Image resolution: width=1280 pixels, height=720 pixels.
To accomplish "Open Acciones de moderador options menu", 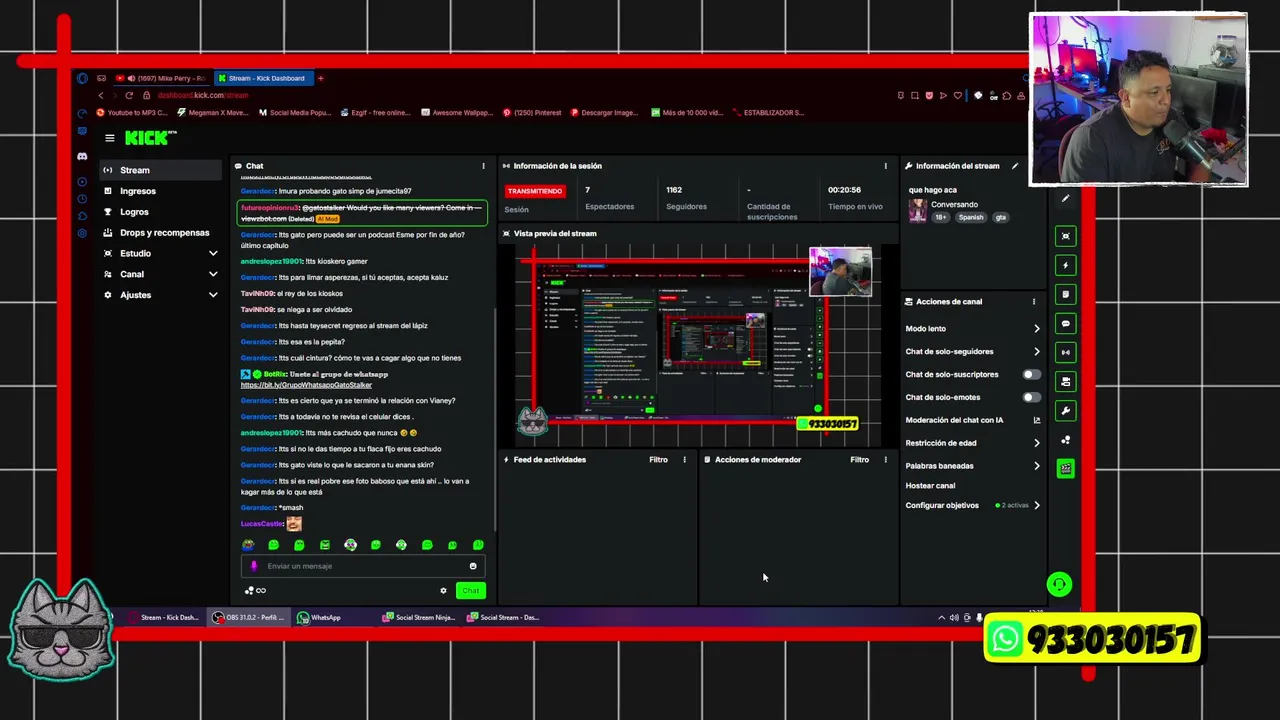I will (885, 460).
